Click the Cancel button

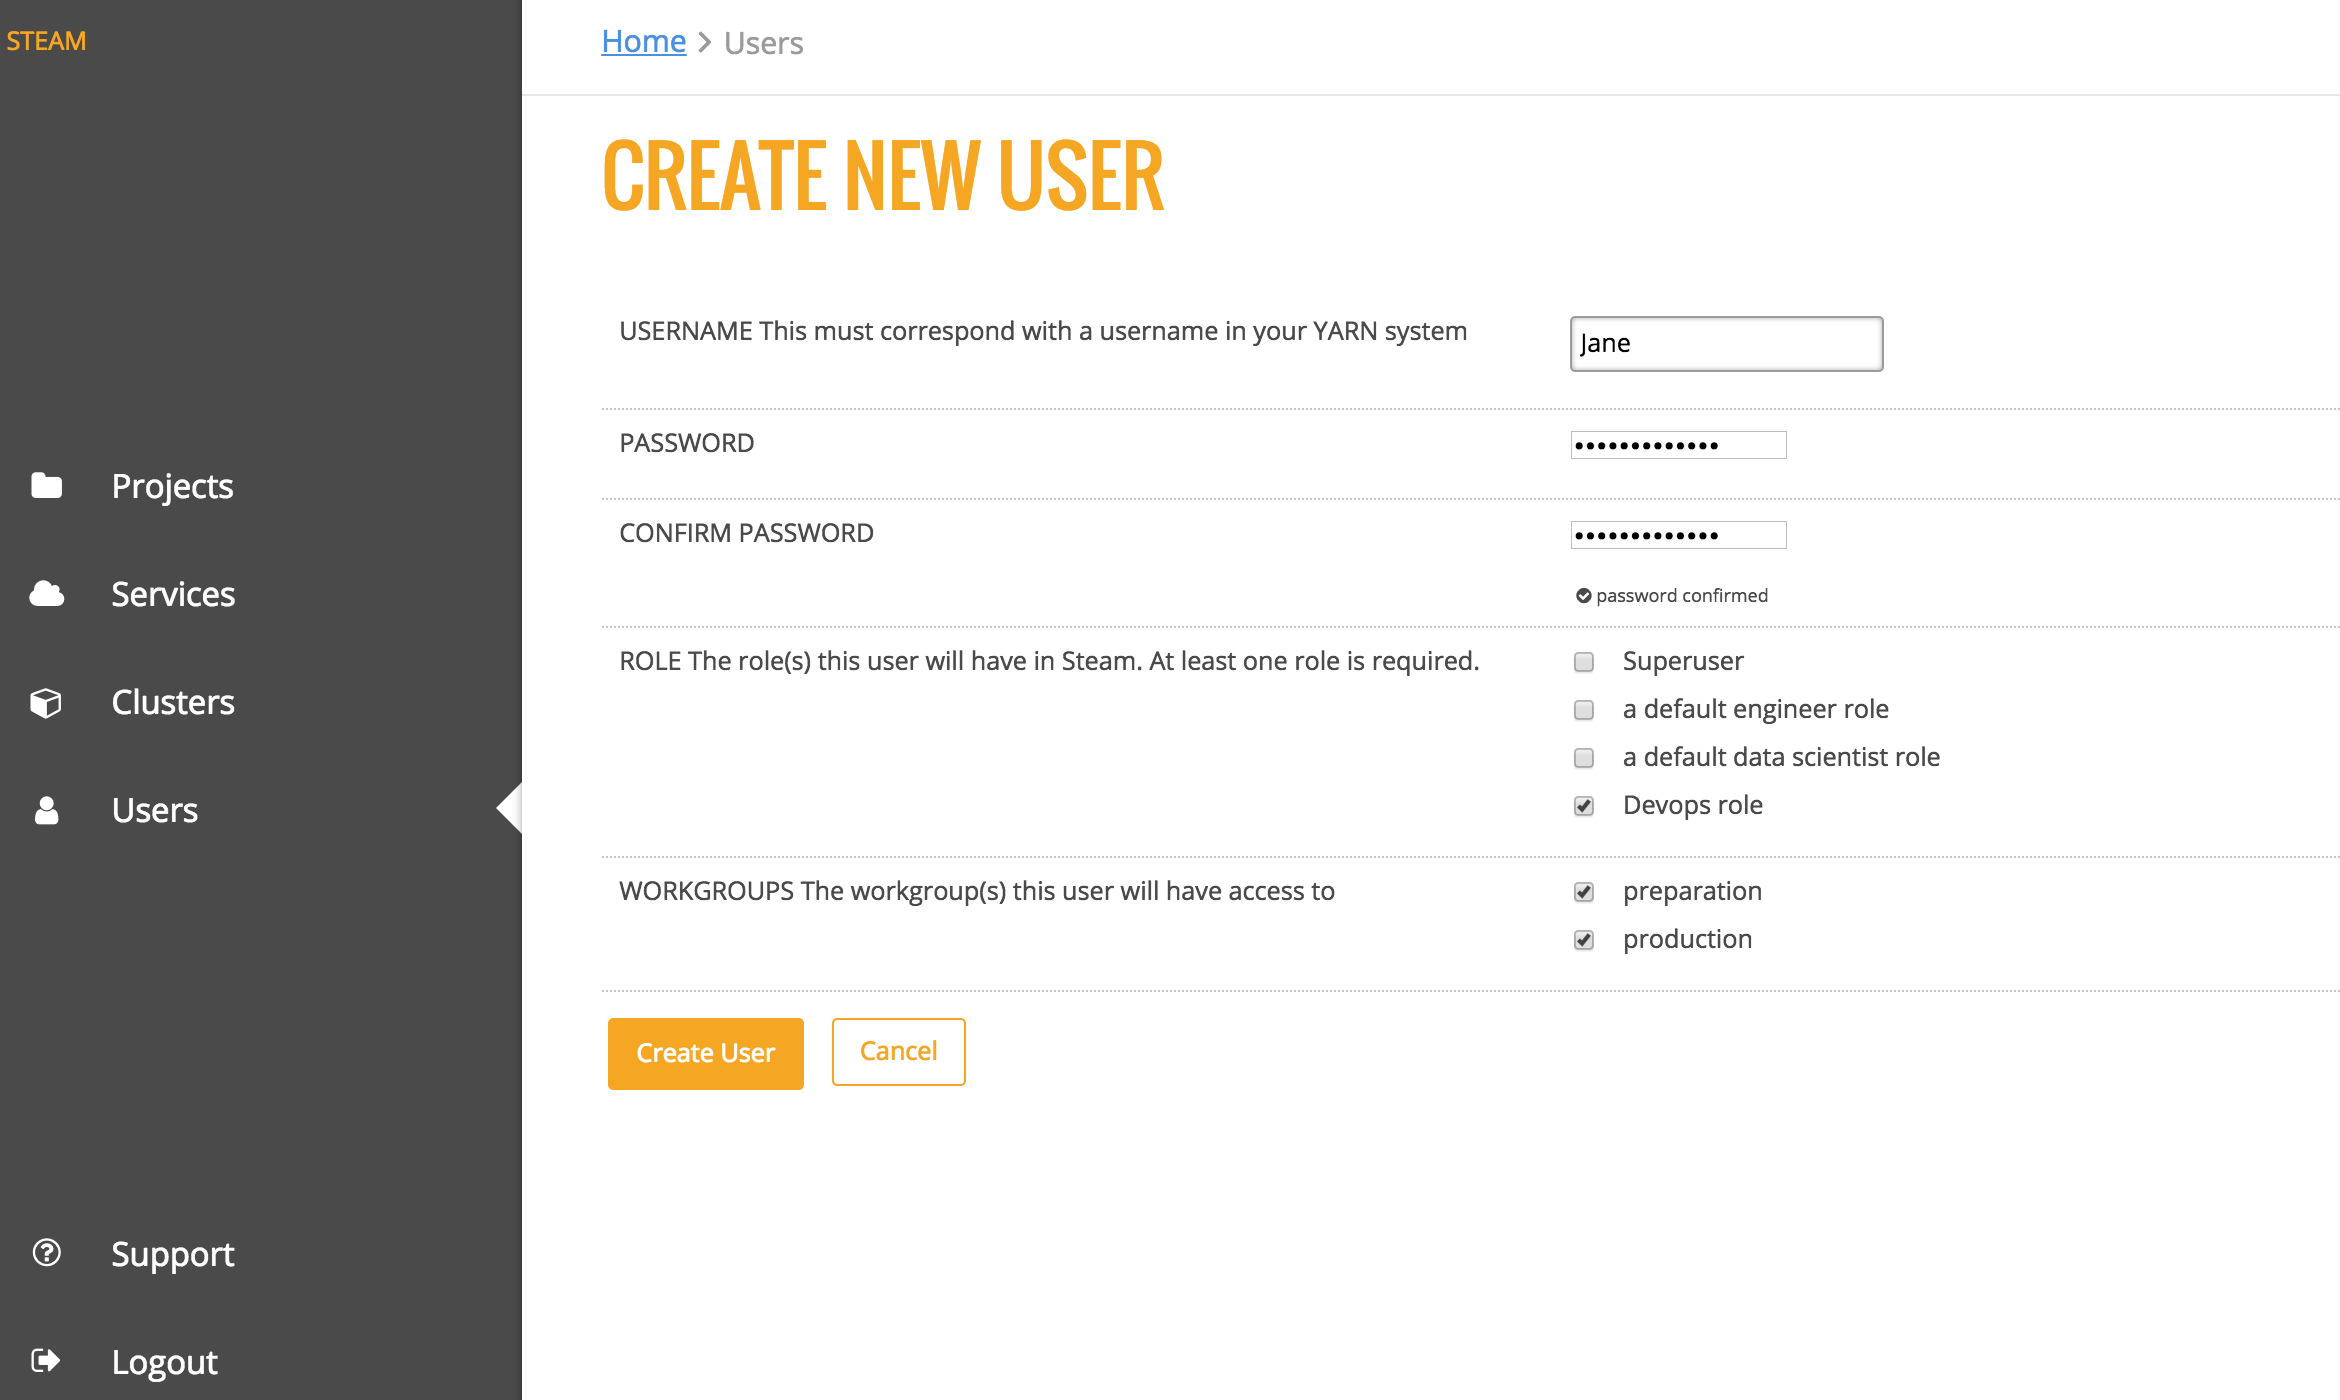898,1051
